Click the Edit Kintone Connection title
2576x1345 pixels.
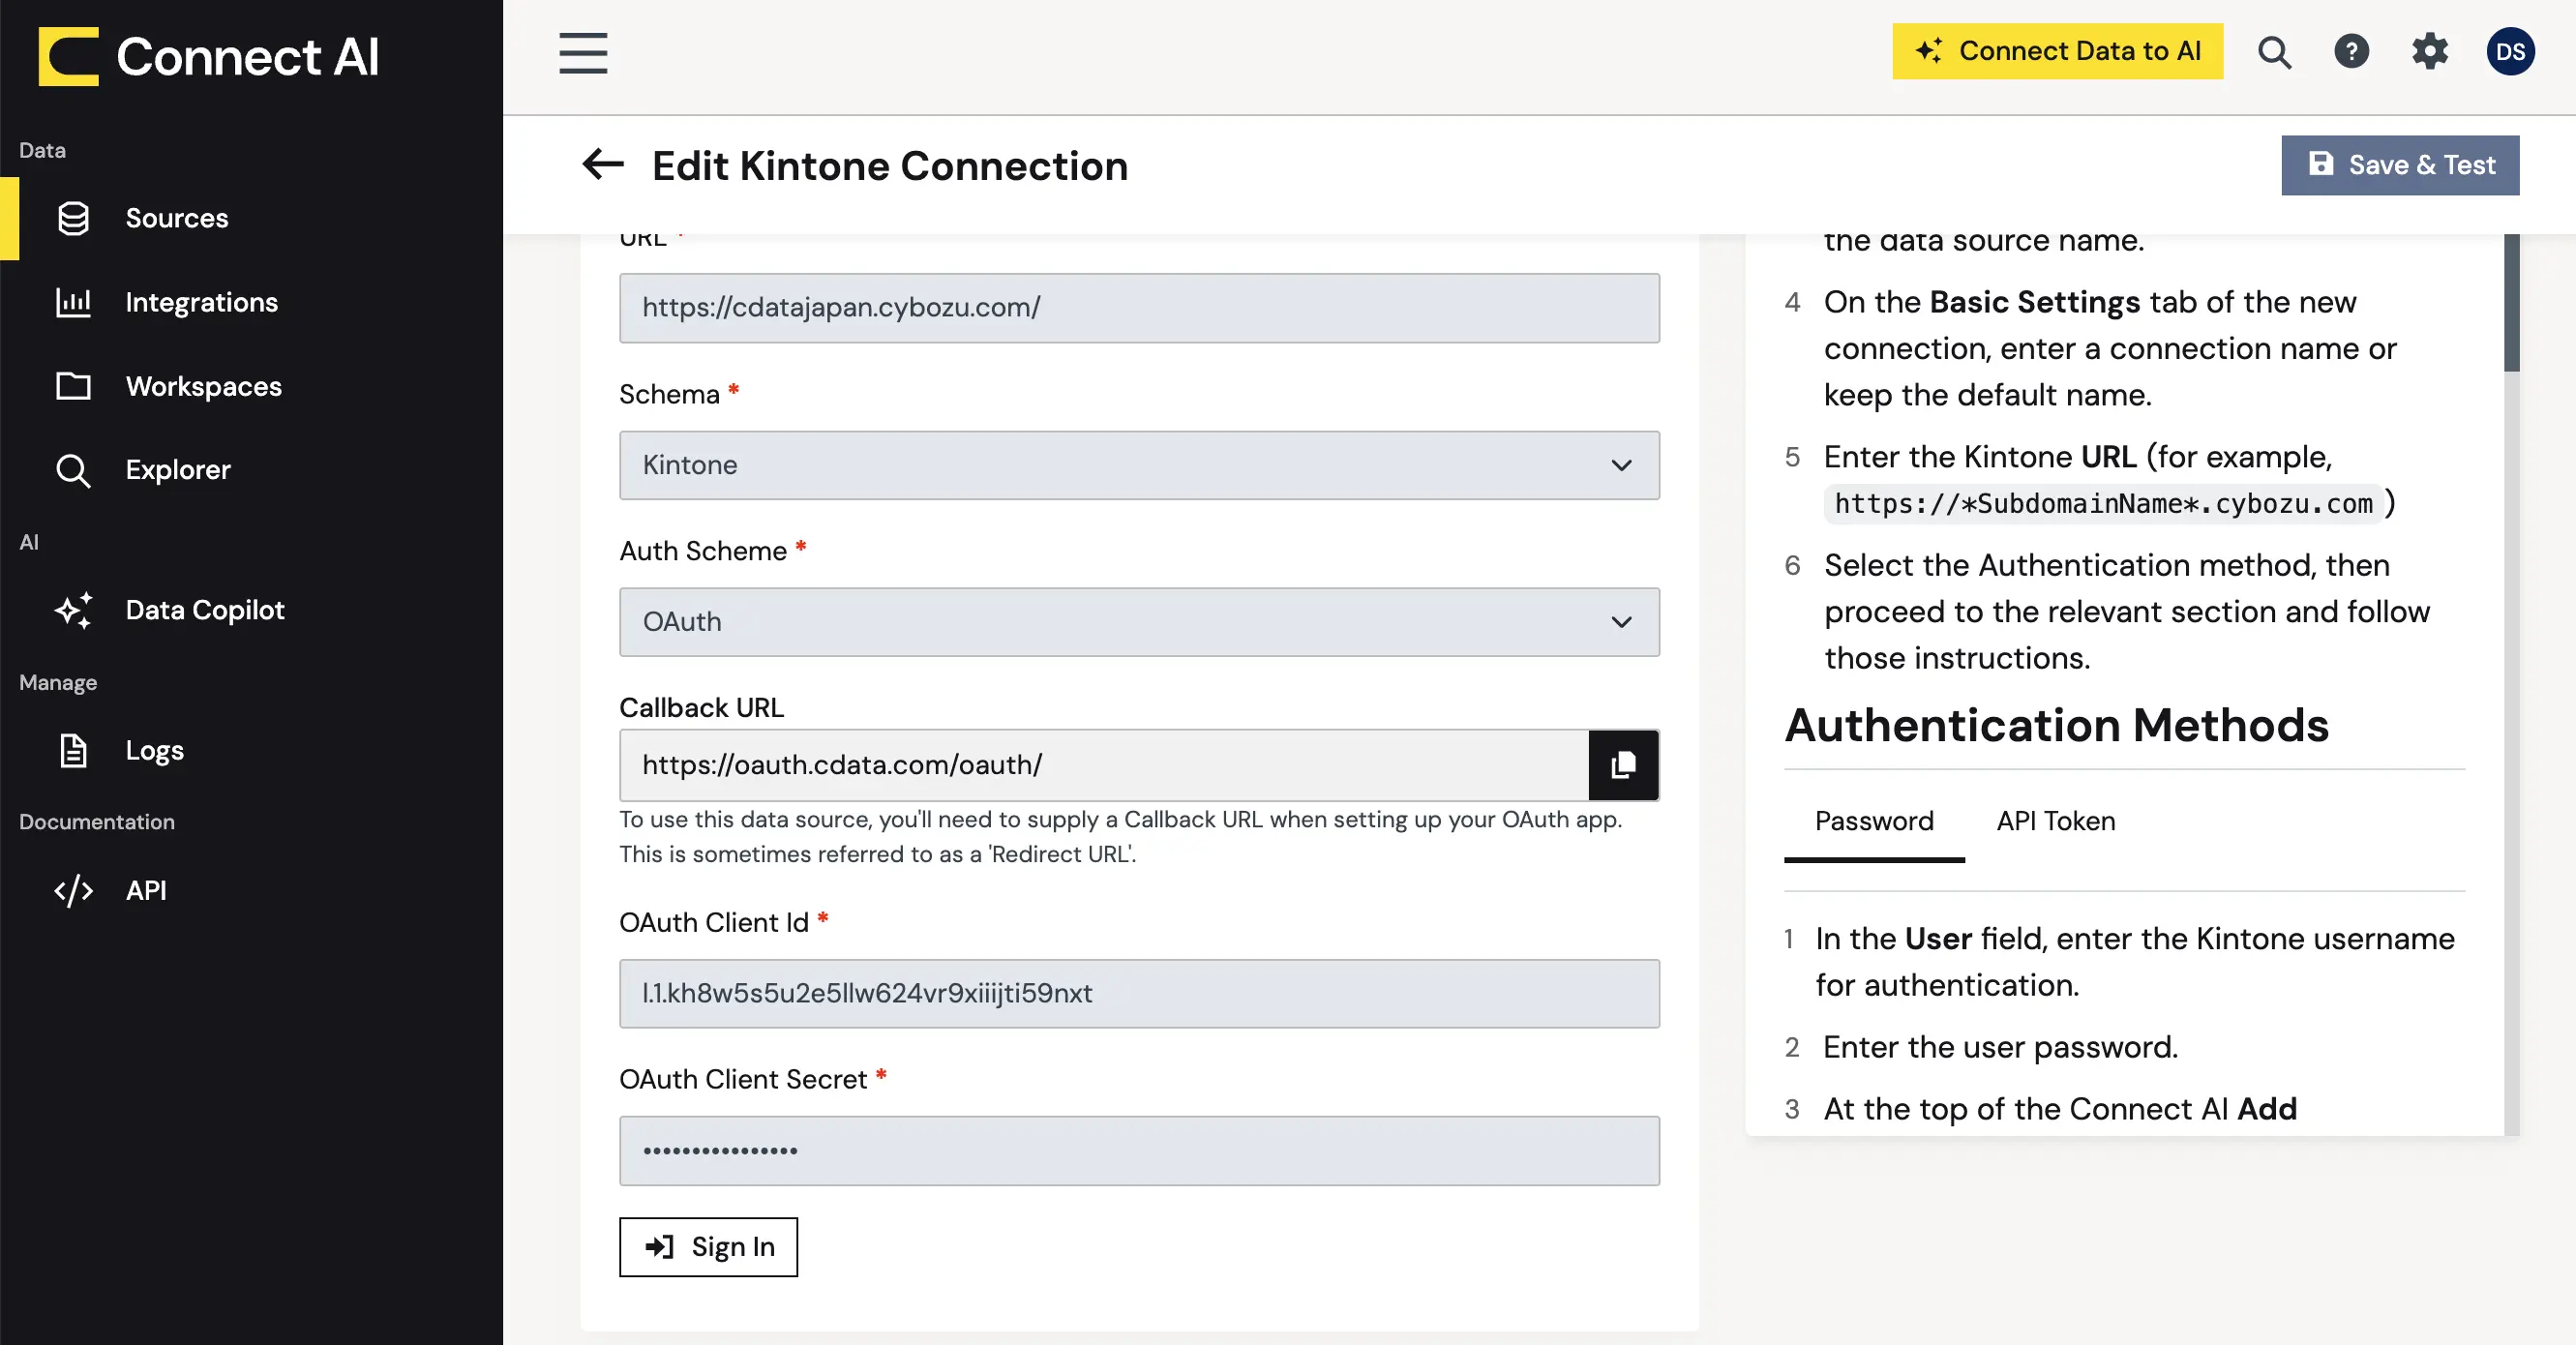890,165
